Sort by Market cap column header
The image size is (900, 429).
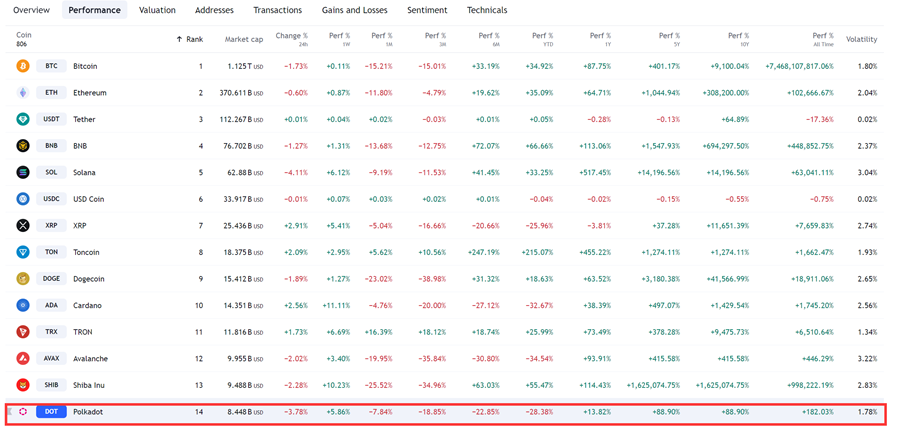click(243, 39)
